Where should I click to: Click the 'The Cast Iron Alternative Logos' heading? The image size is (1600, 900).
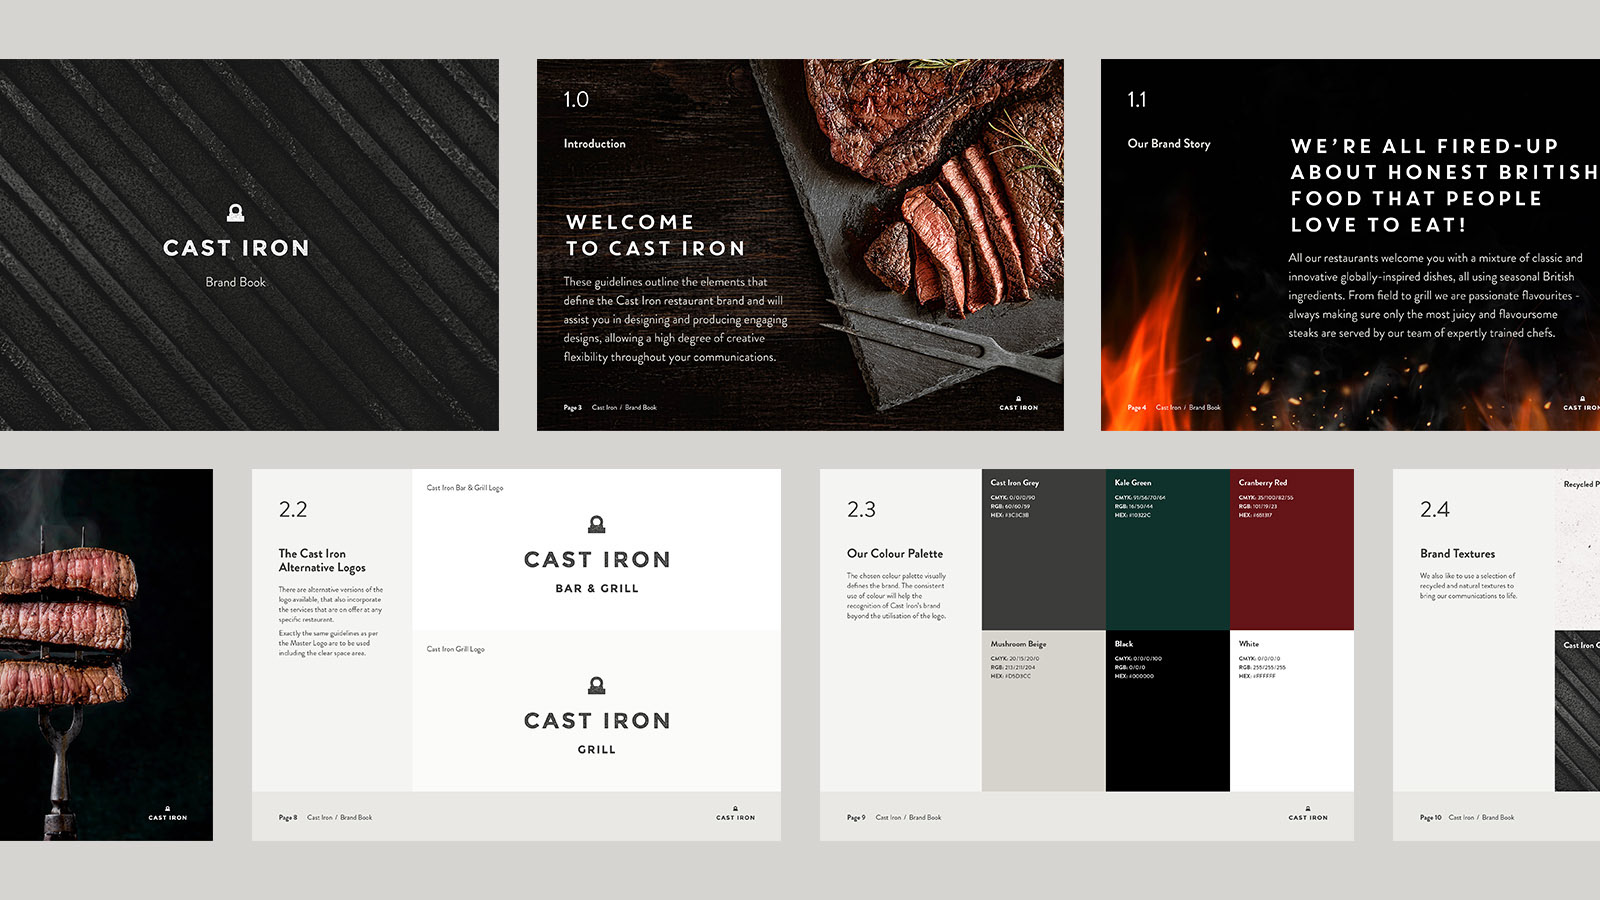(x=322, y=560)
